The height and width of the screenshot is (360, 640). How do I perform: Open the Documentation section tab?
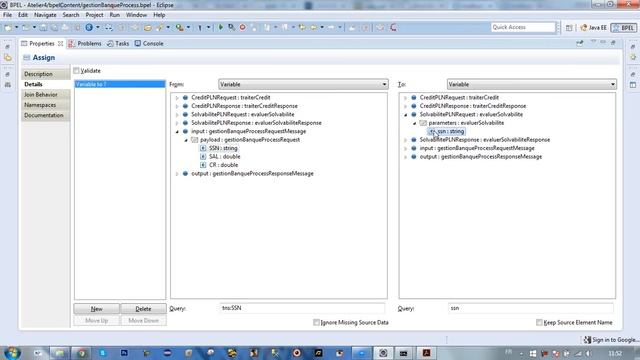[x=45, y=116]
